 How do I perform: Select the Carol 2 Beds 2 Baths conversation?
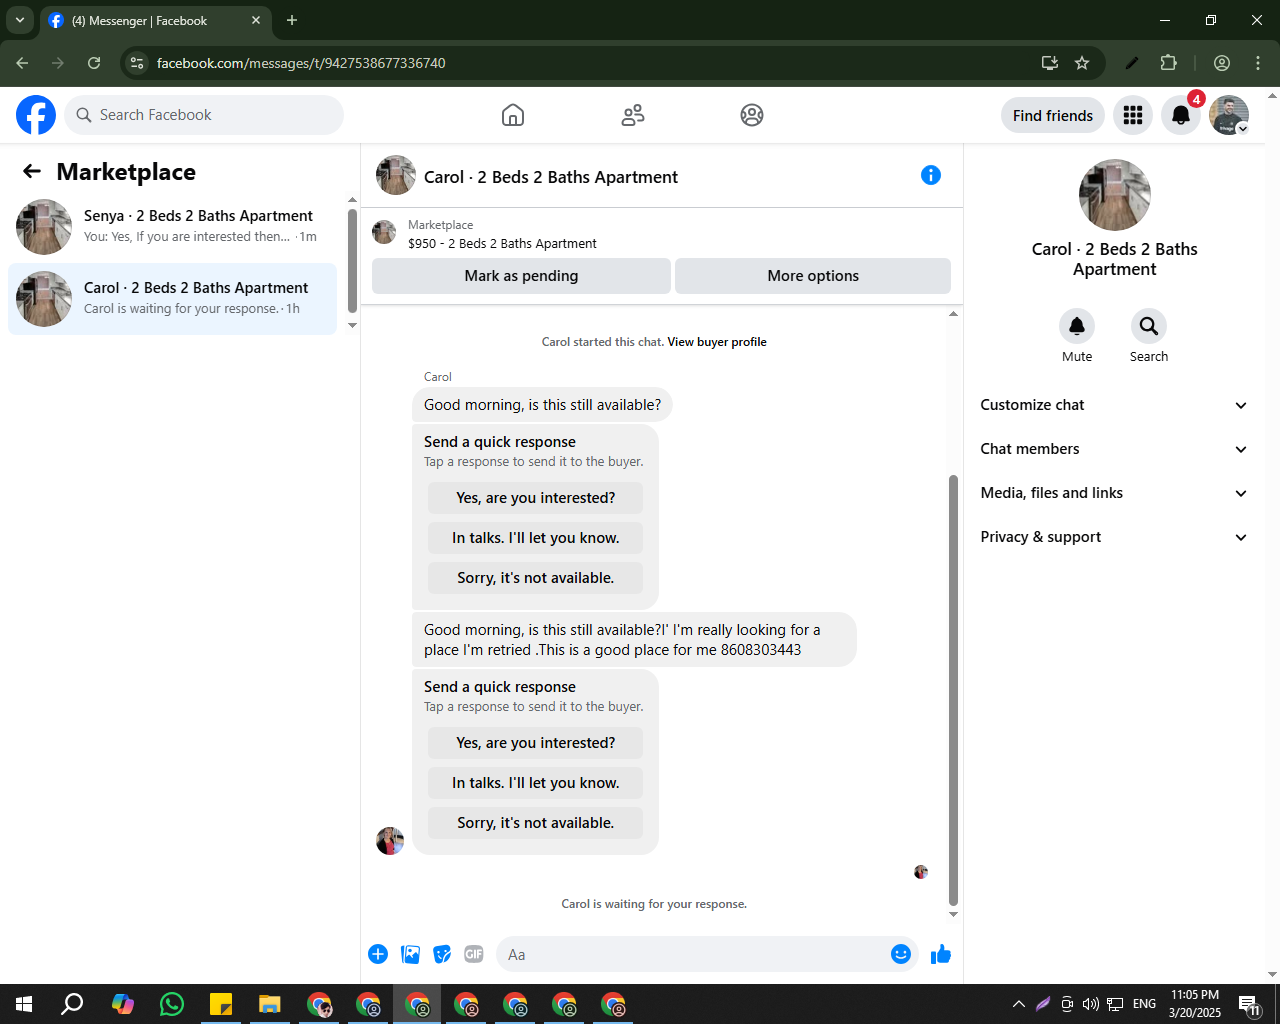click(172, 299)
